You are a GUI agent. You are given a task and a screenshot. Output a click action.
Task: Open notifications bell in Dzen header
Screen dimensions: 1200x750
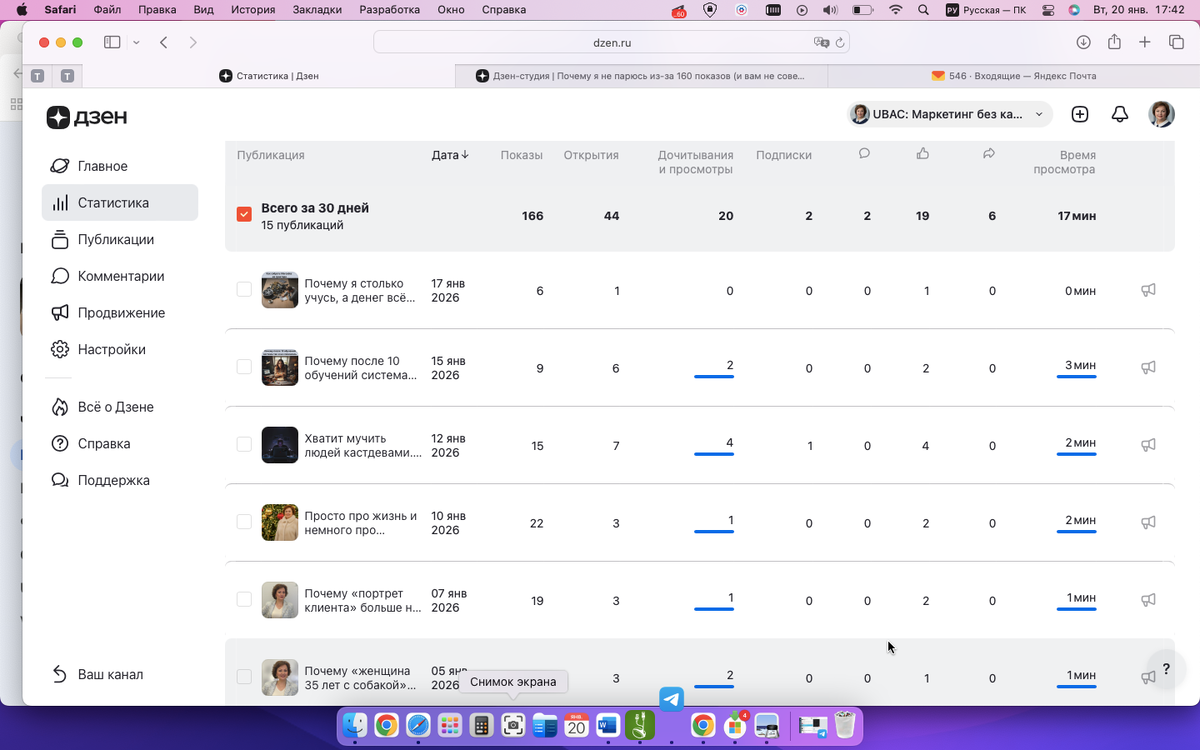(1120, 114)
